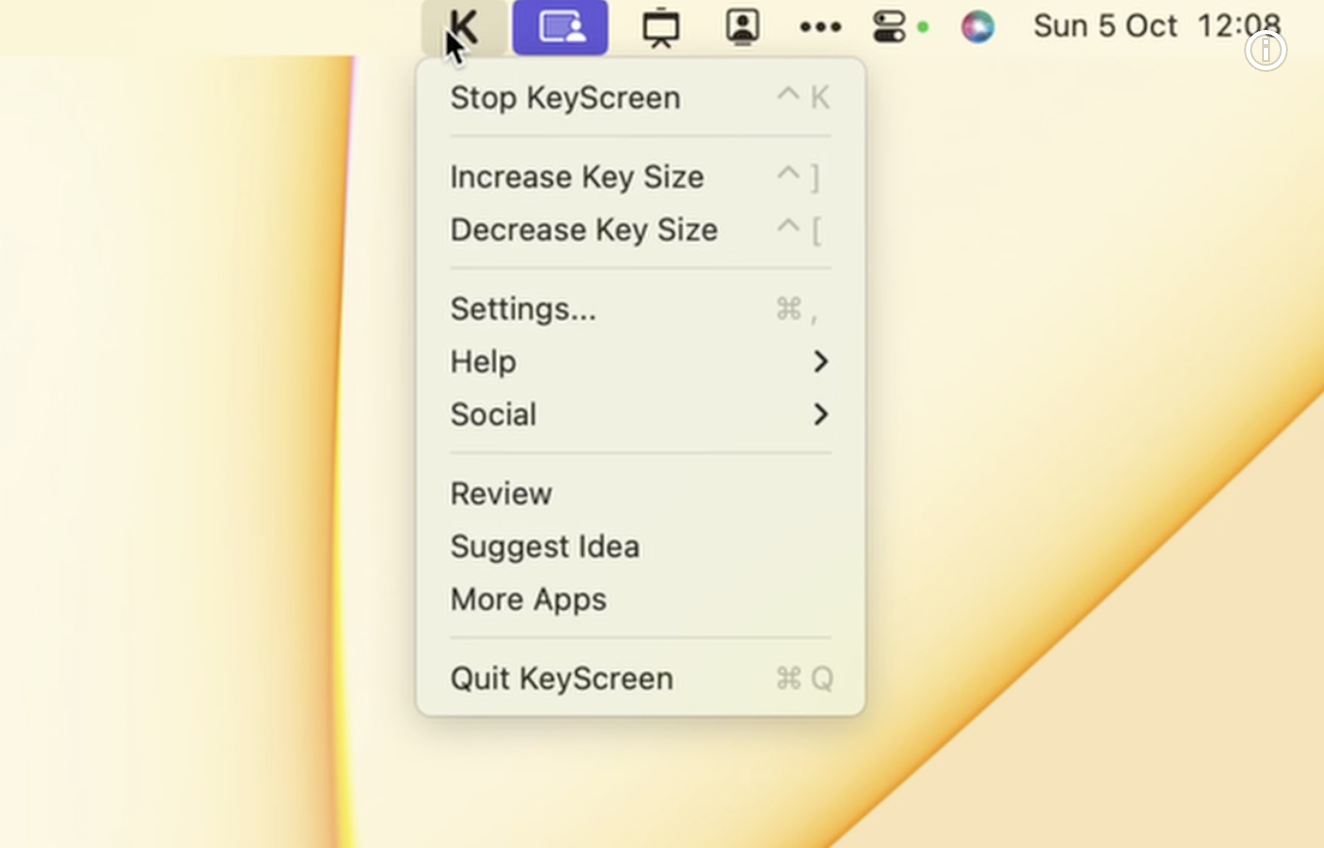This screenshot has width=1324, height=848.
Task: Click the info icon near the top right
Action: click(1266, 50)
